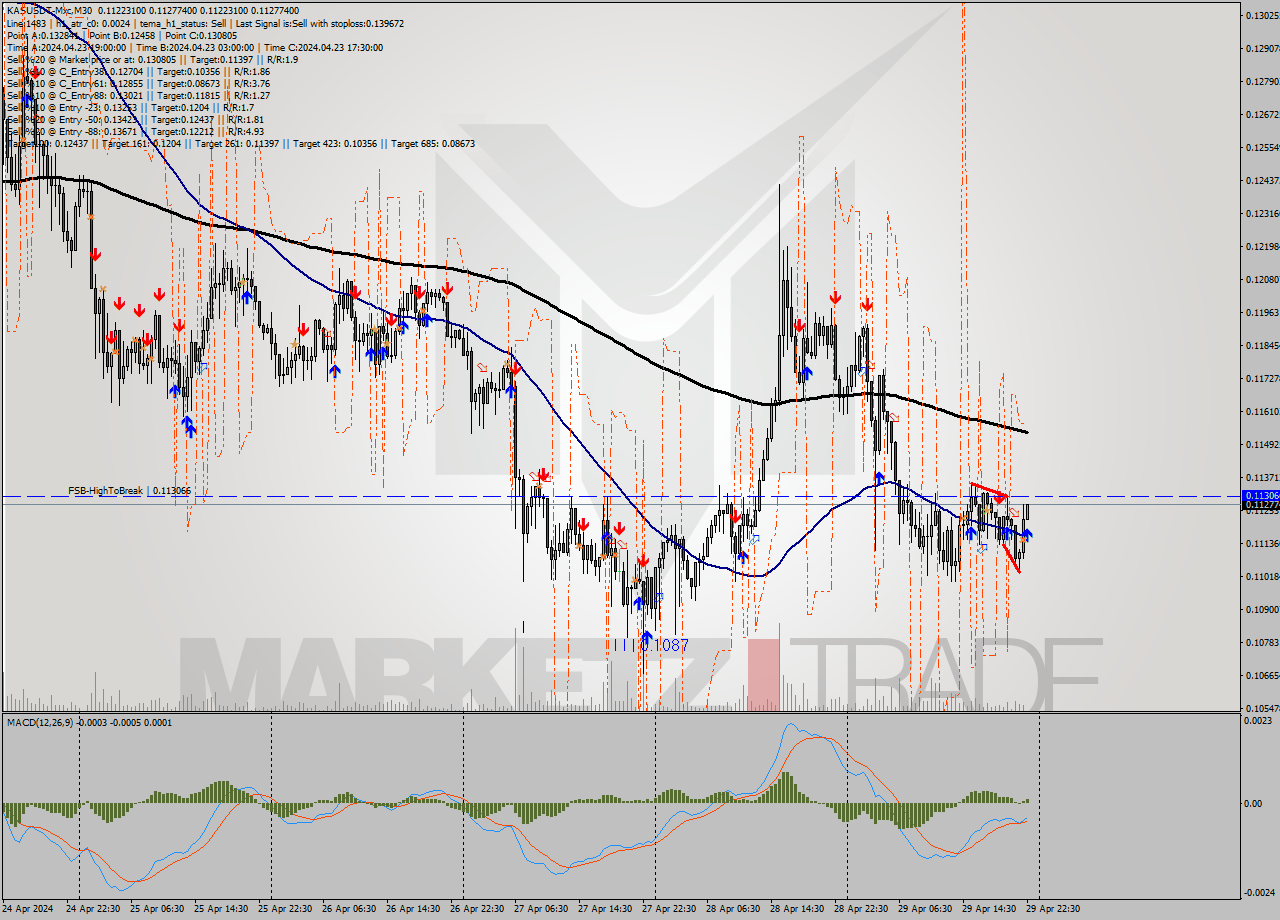This screenshot has width=1280, height=920.
Task: Click the blue 0.11306 price tag on the price axis
Action: click(x=1259, y=496)
